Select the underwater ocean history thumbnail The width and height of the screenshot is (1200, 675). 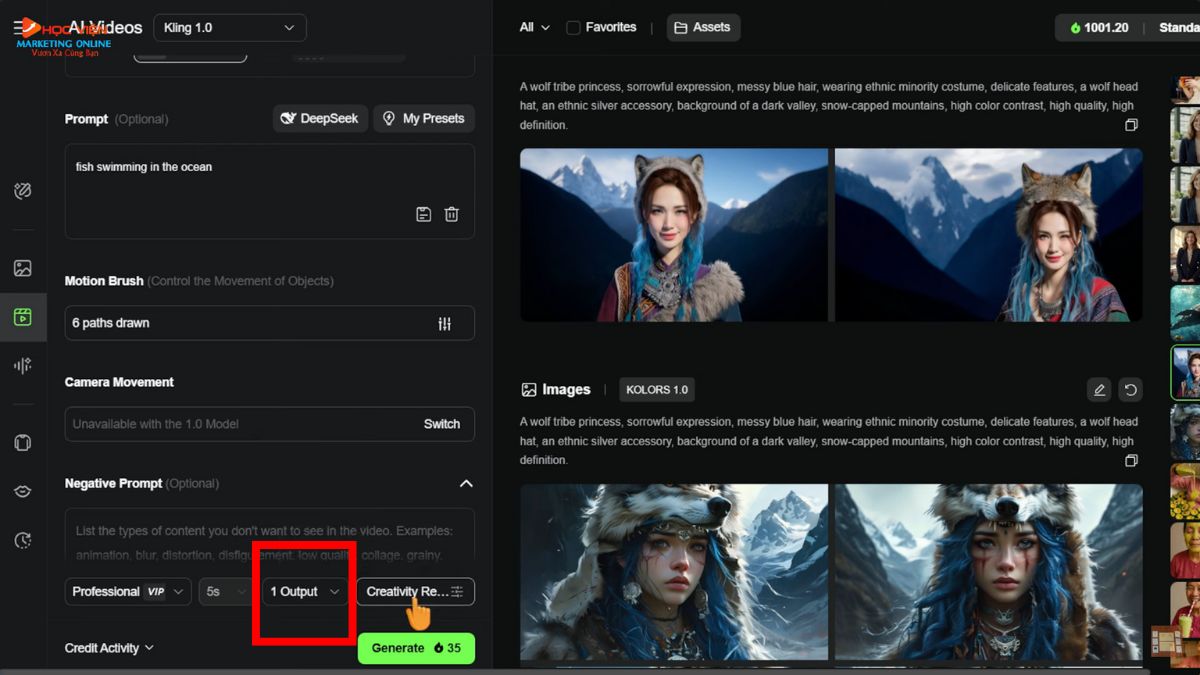pos(1186,314)
